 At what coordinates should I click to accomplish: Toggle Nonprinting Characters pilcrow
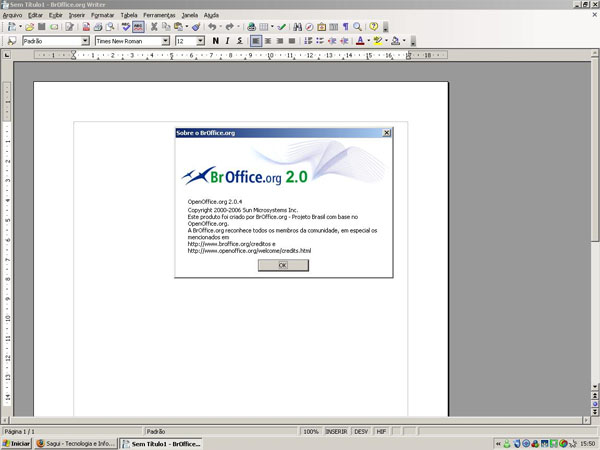[346, 27]
